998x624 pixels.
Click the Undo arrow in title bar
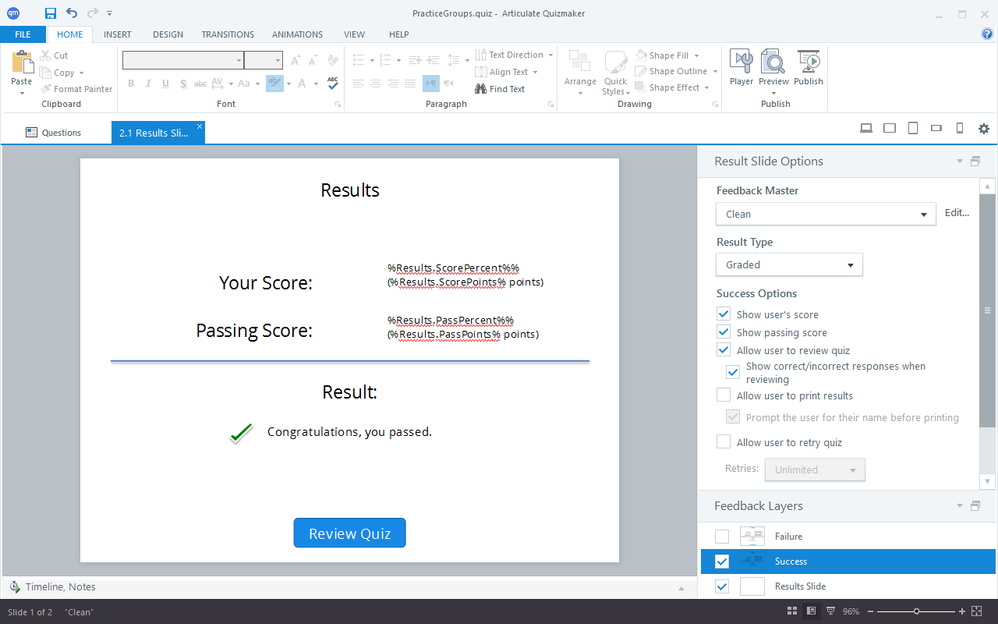72,13
